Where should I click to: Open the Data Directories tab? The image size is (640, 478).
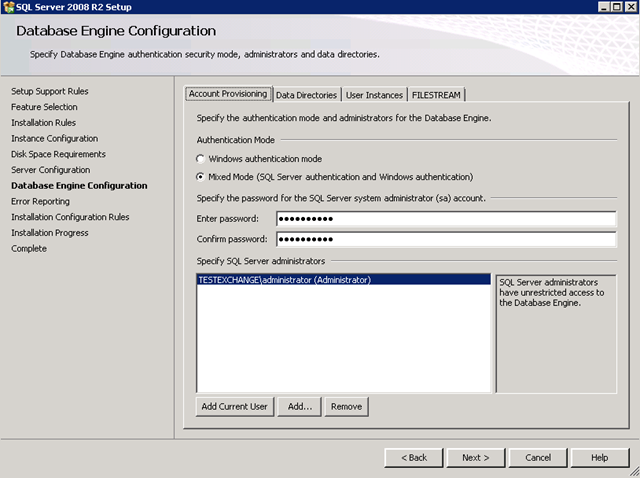point(306,95)
